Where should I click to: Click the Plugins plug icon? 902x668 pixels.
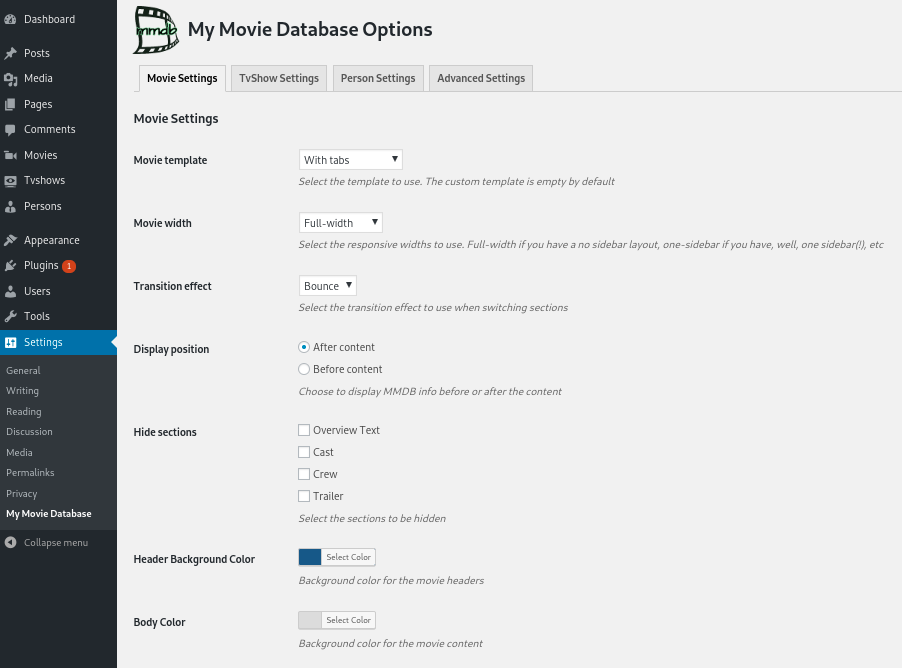point(10,265)
